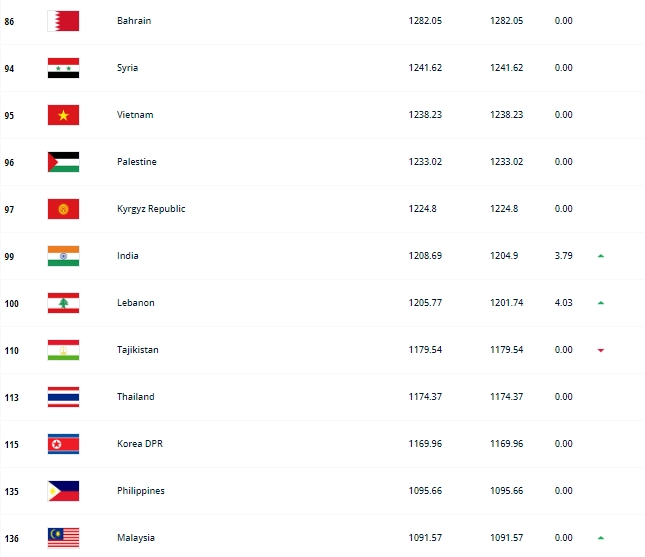Click green up arrow in Malaysia row
Viewport: 645px width, 557px height.
tap(601, 538)
